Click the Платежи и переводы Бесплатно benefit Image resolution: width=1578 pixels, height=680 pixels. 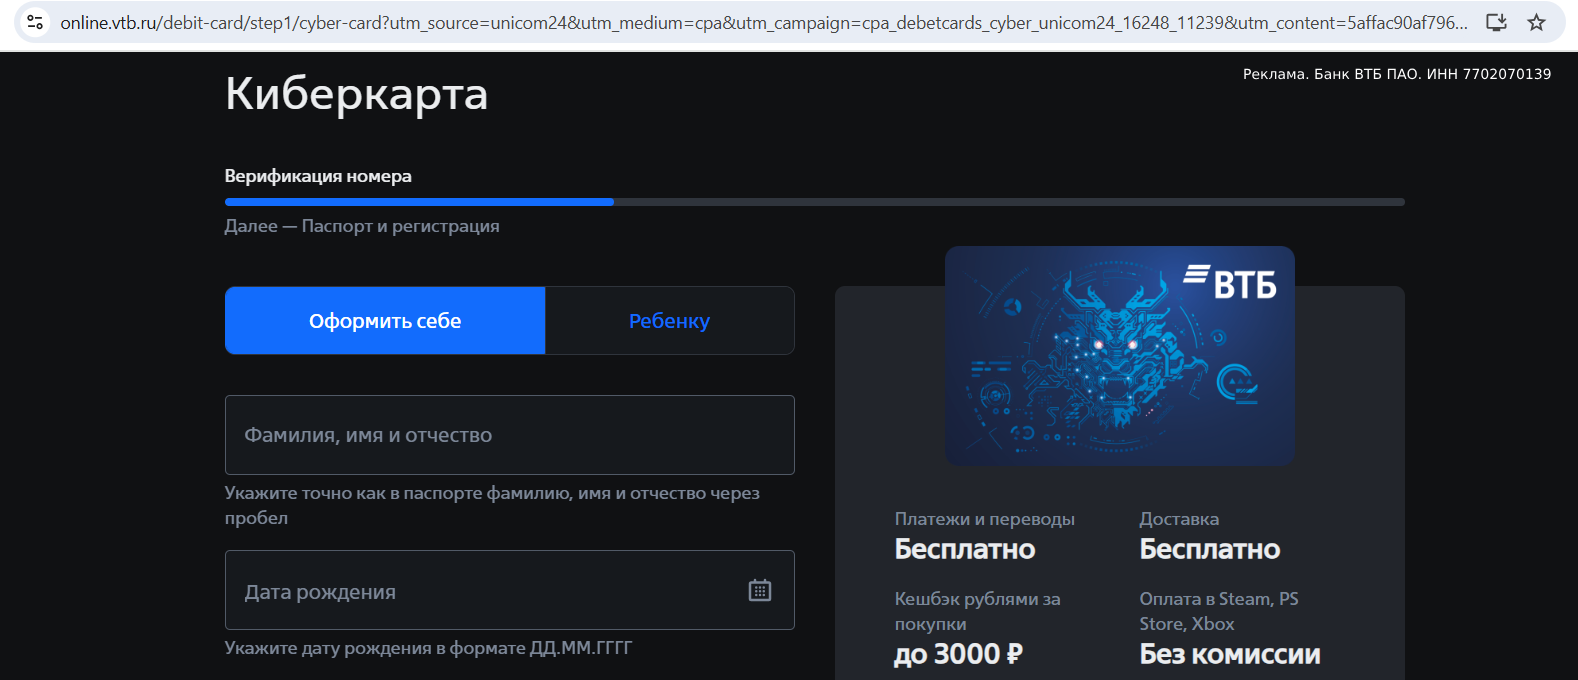click(x=985, y=536)
